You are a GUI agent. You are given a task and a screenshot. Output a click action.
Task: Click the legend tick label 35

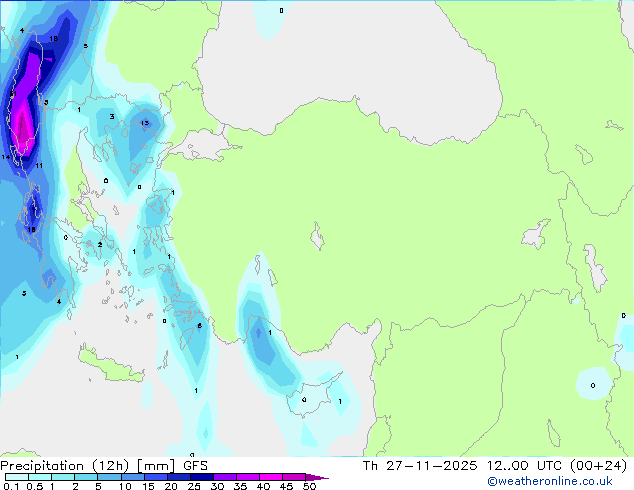pos(240,486)
